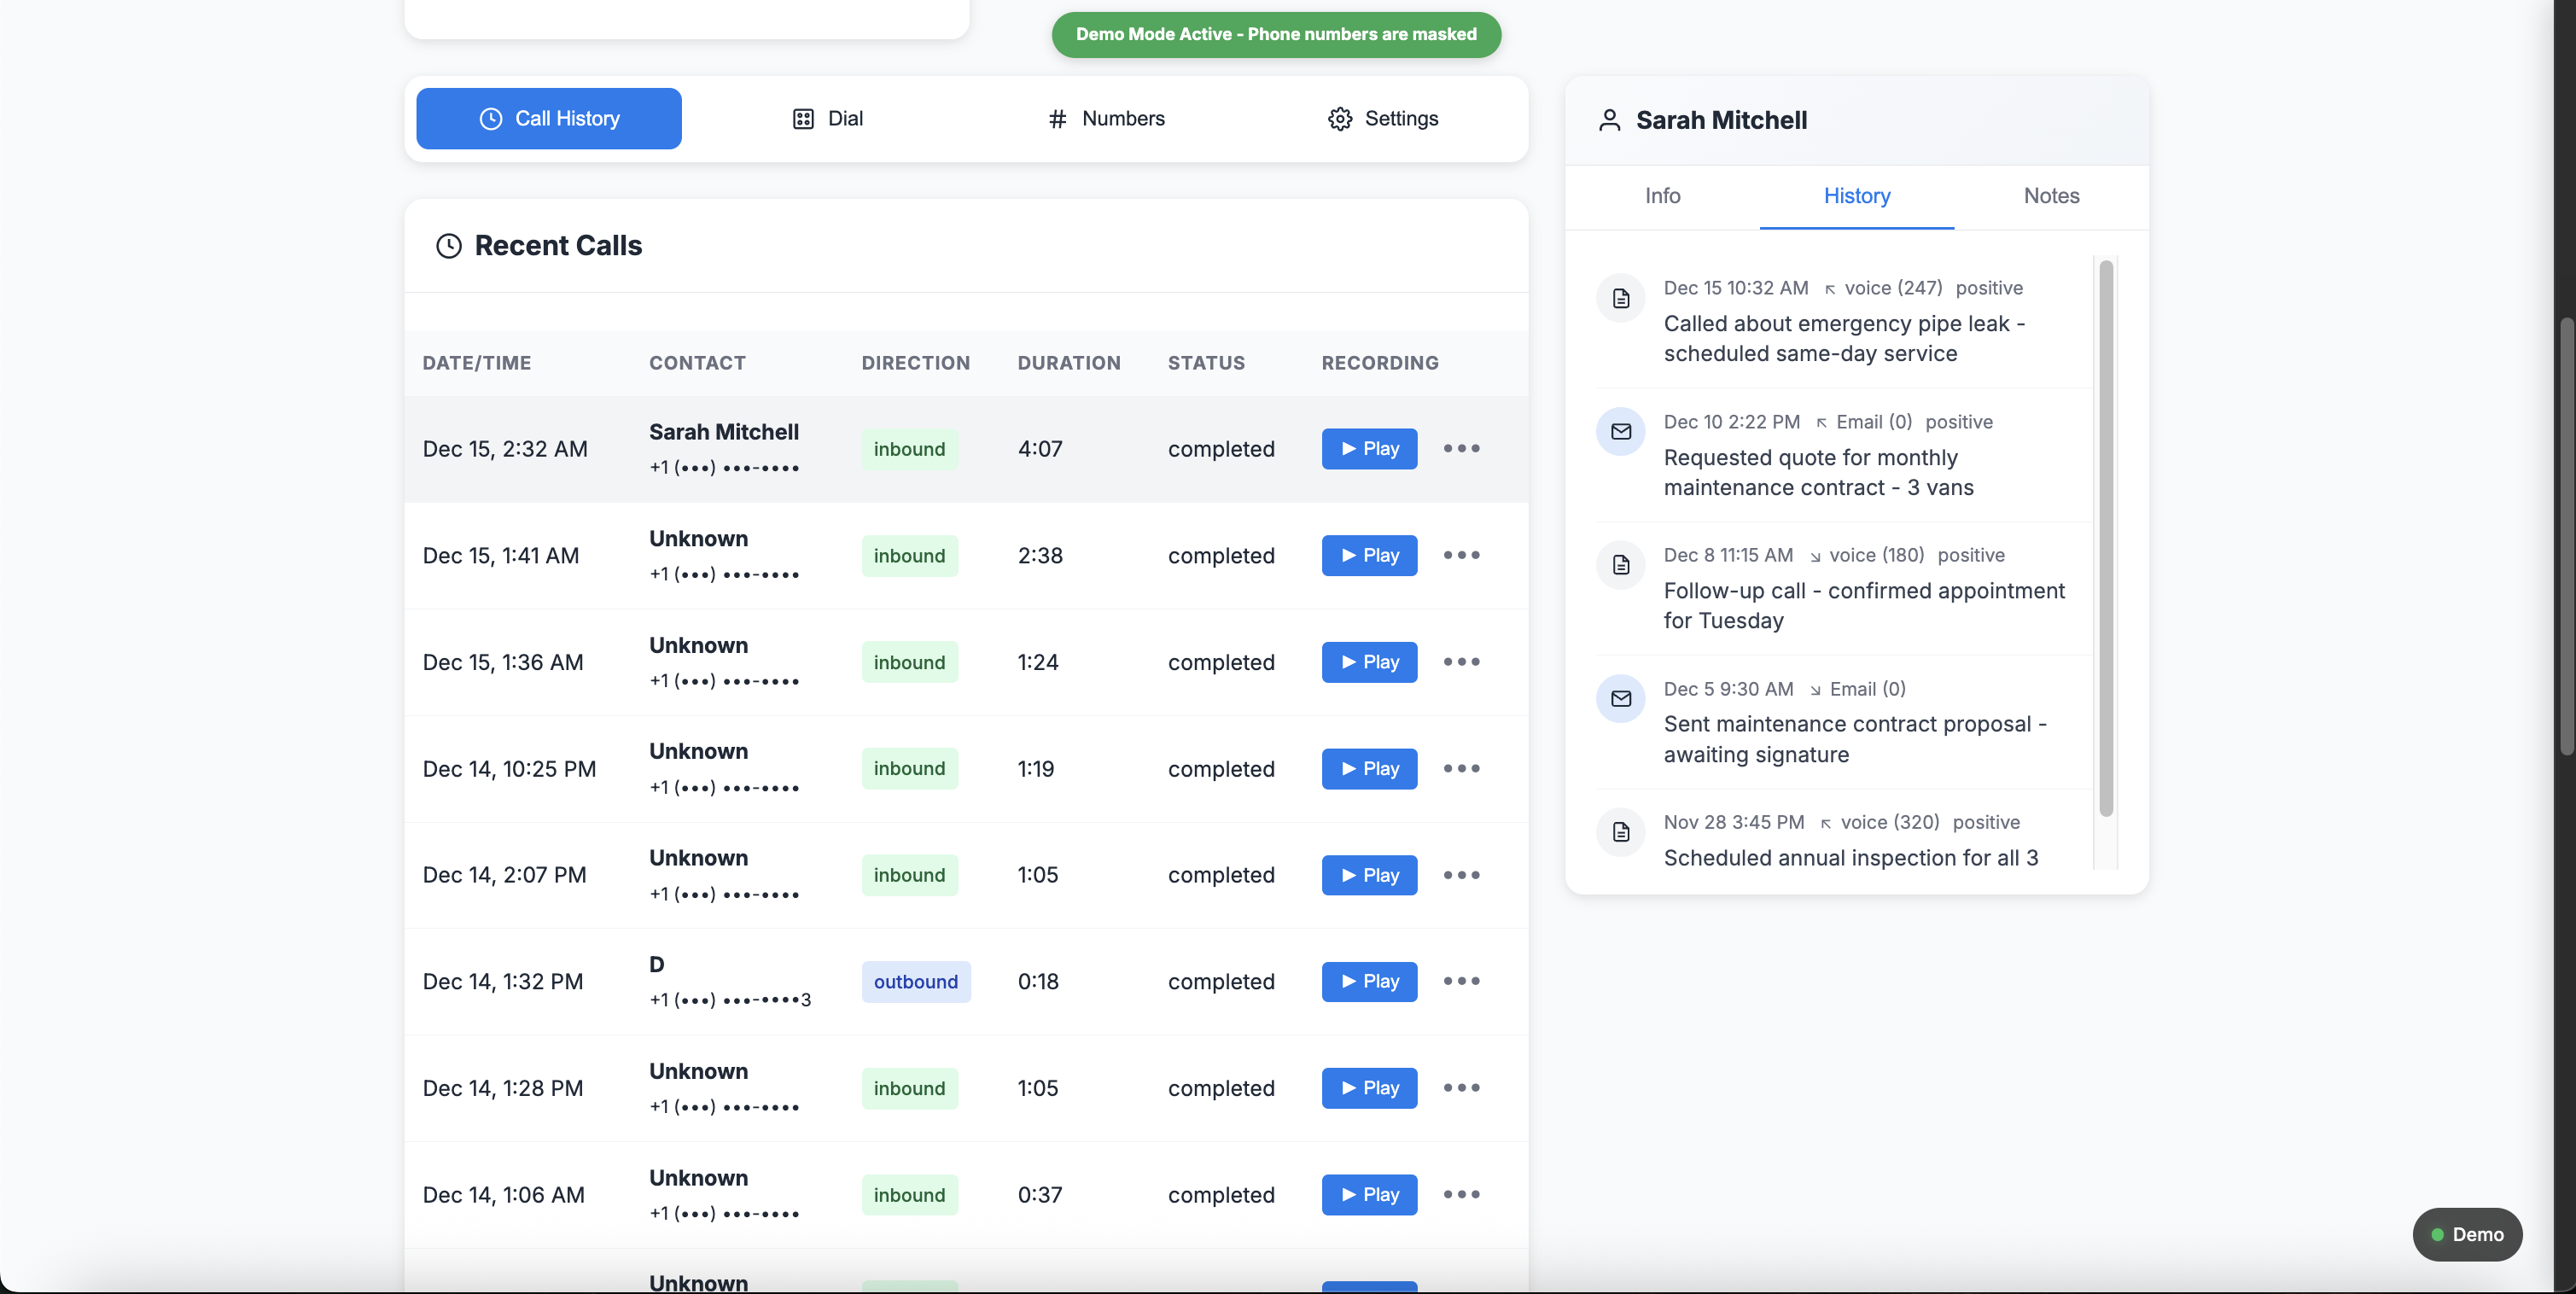Click the Numbers hash icon
Viewport: 2576px width, 1294px height.
click(1057, 118)
